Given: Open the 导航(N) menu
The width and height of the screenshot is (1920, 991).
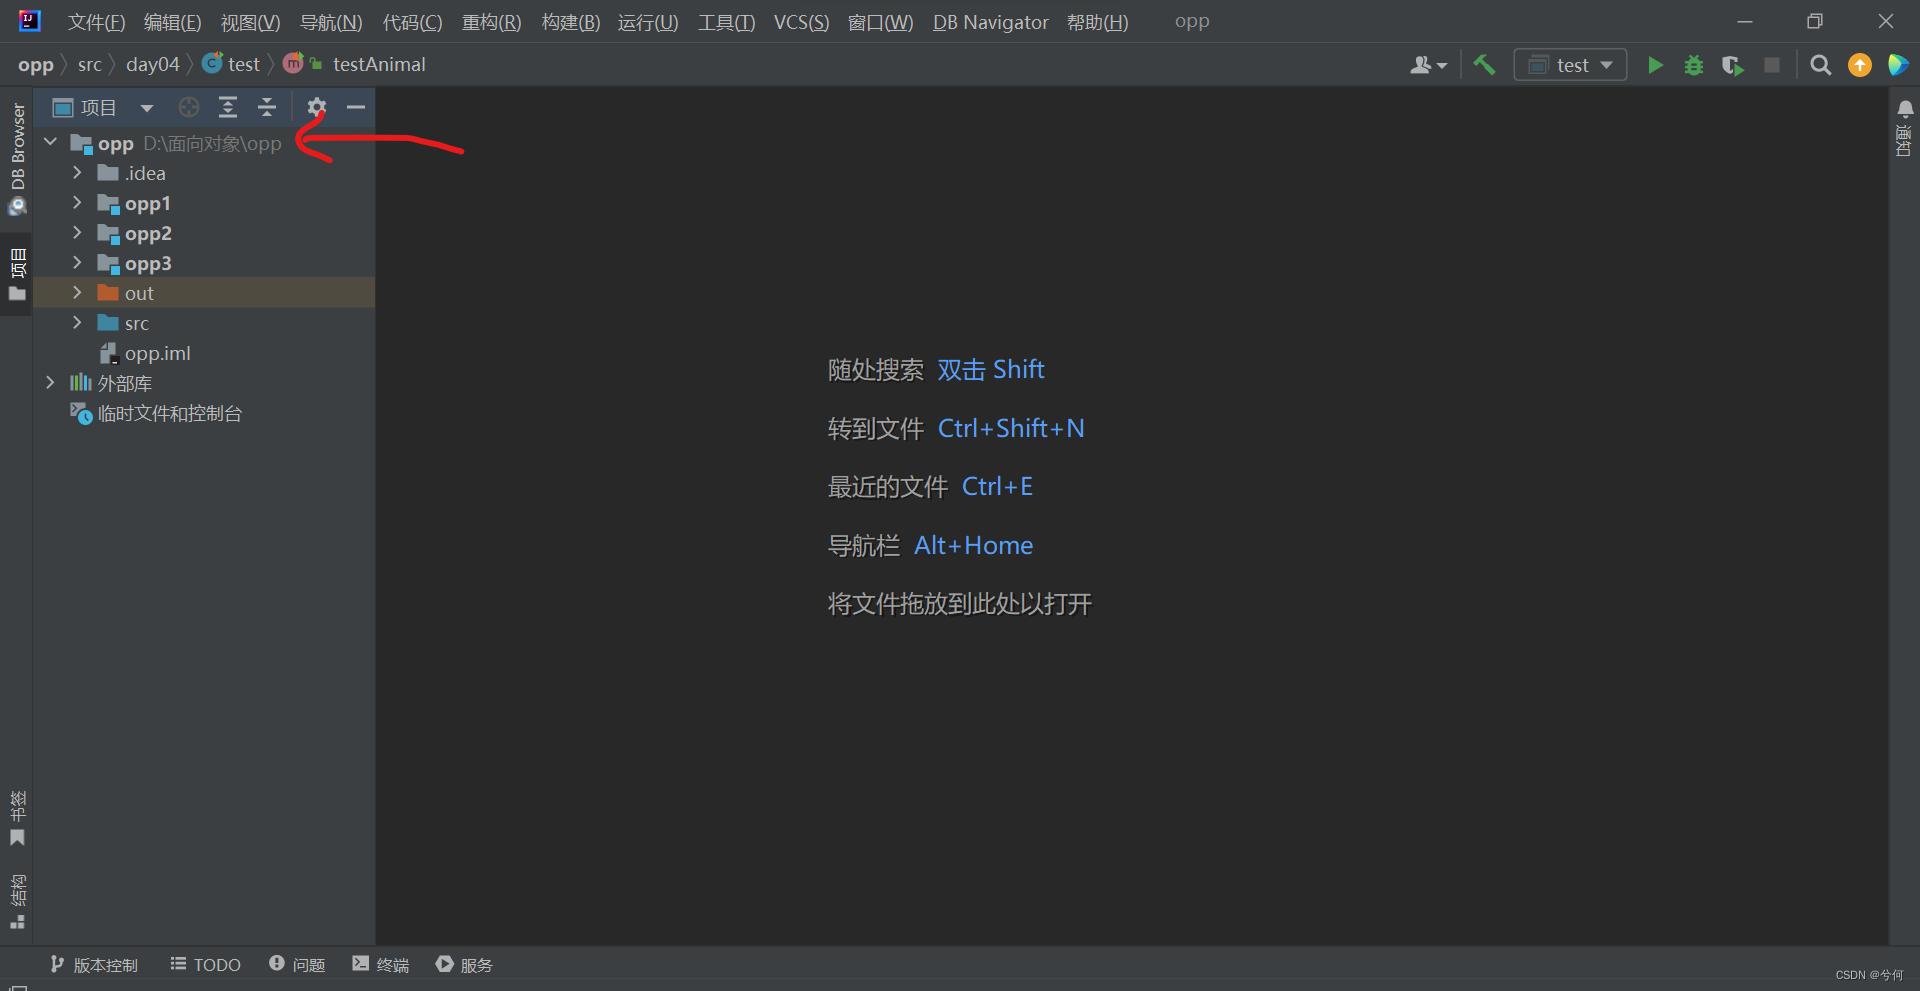Looking at the screenshot, I should click(331, 22).
